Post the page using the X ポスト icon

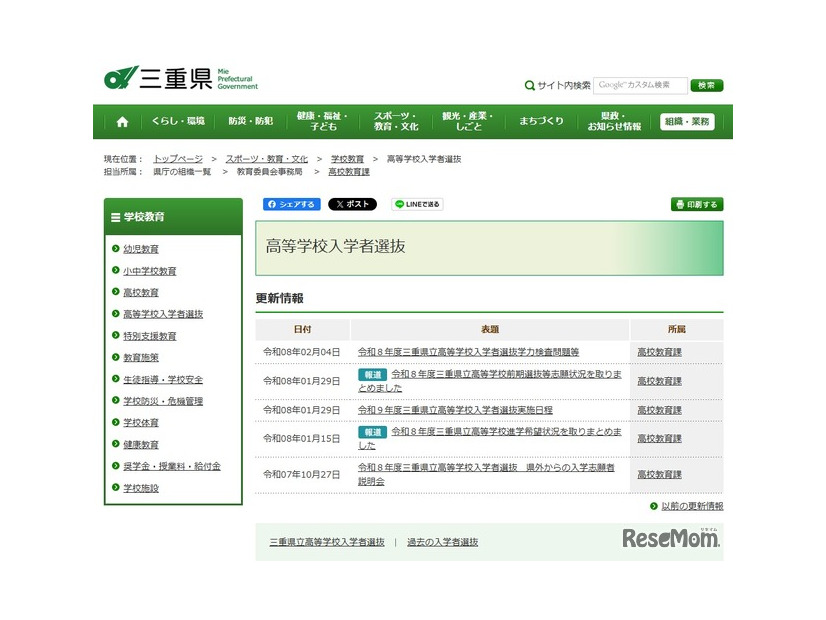(338, 204)
